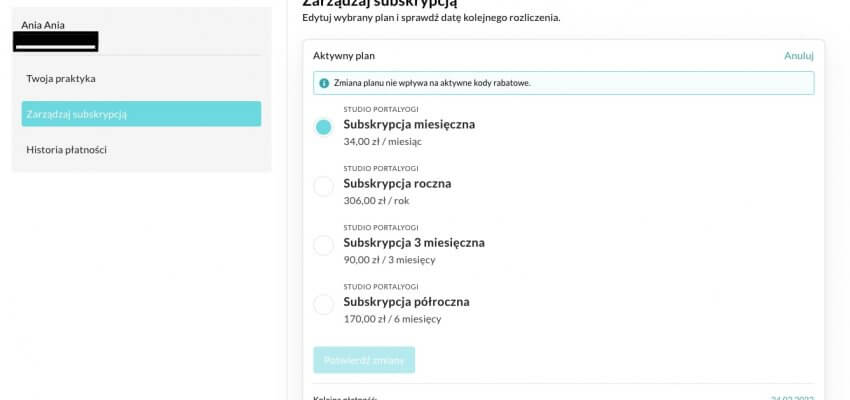Go to Historia płatności
The width and height of the screenshot is (850, 400).
click(66, 150)
